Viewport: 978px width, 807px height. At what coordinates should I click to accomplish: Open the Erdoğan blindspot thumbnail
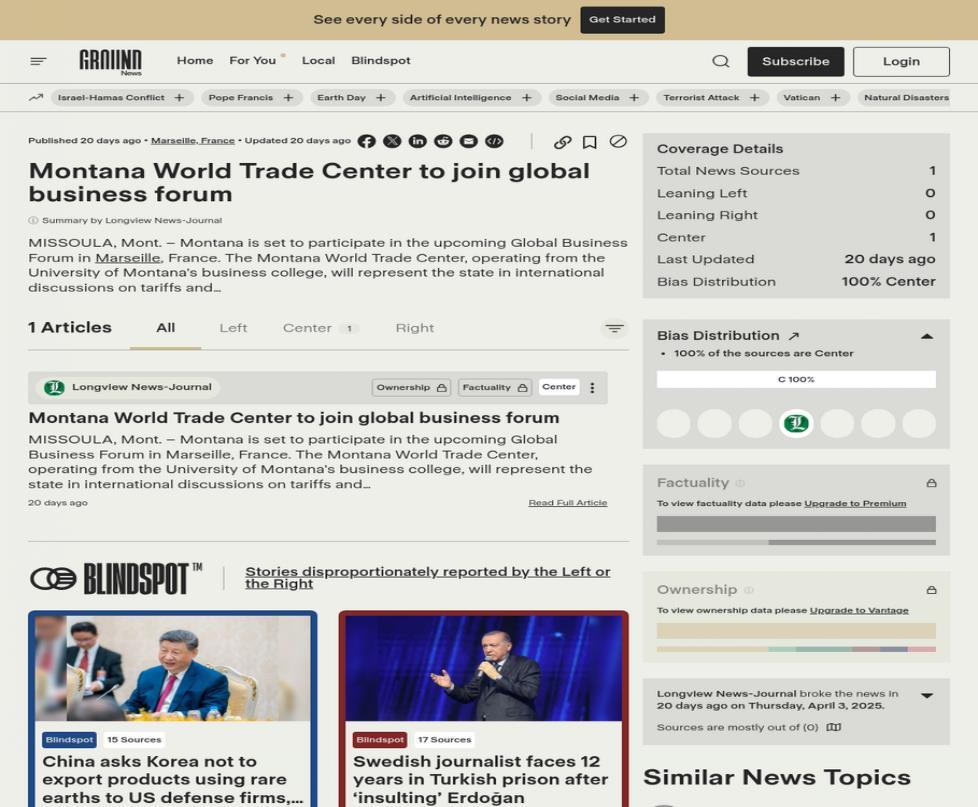click(483, 669)
